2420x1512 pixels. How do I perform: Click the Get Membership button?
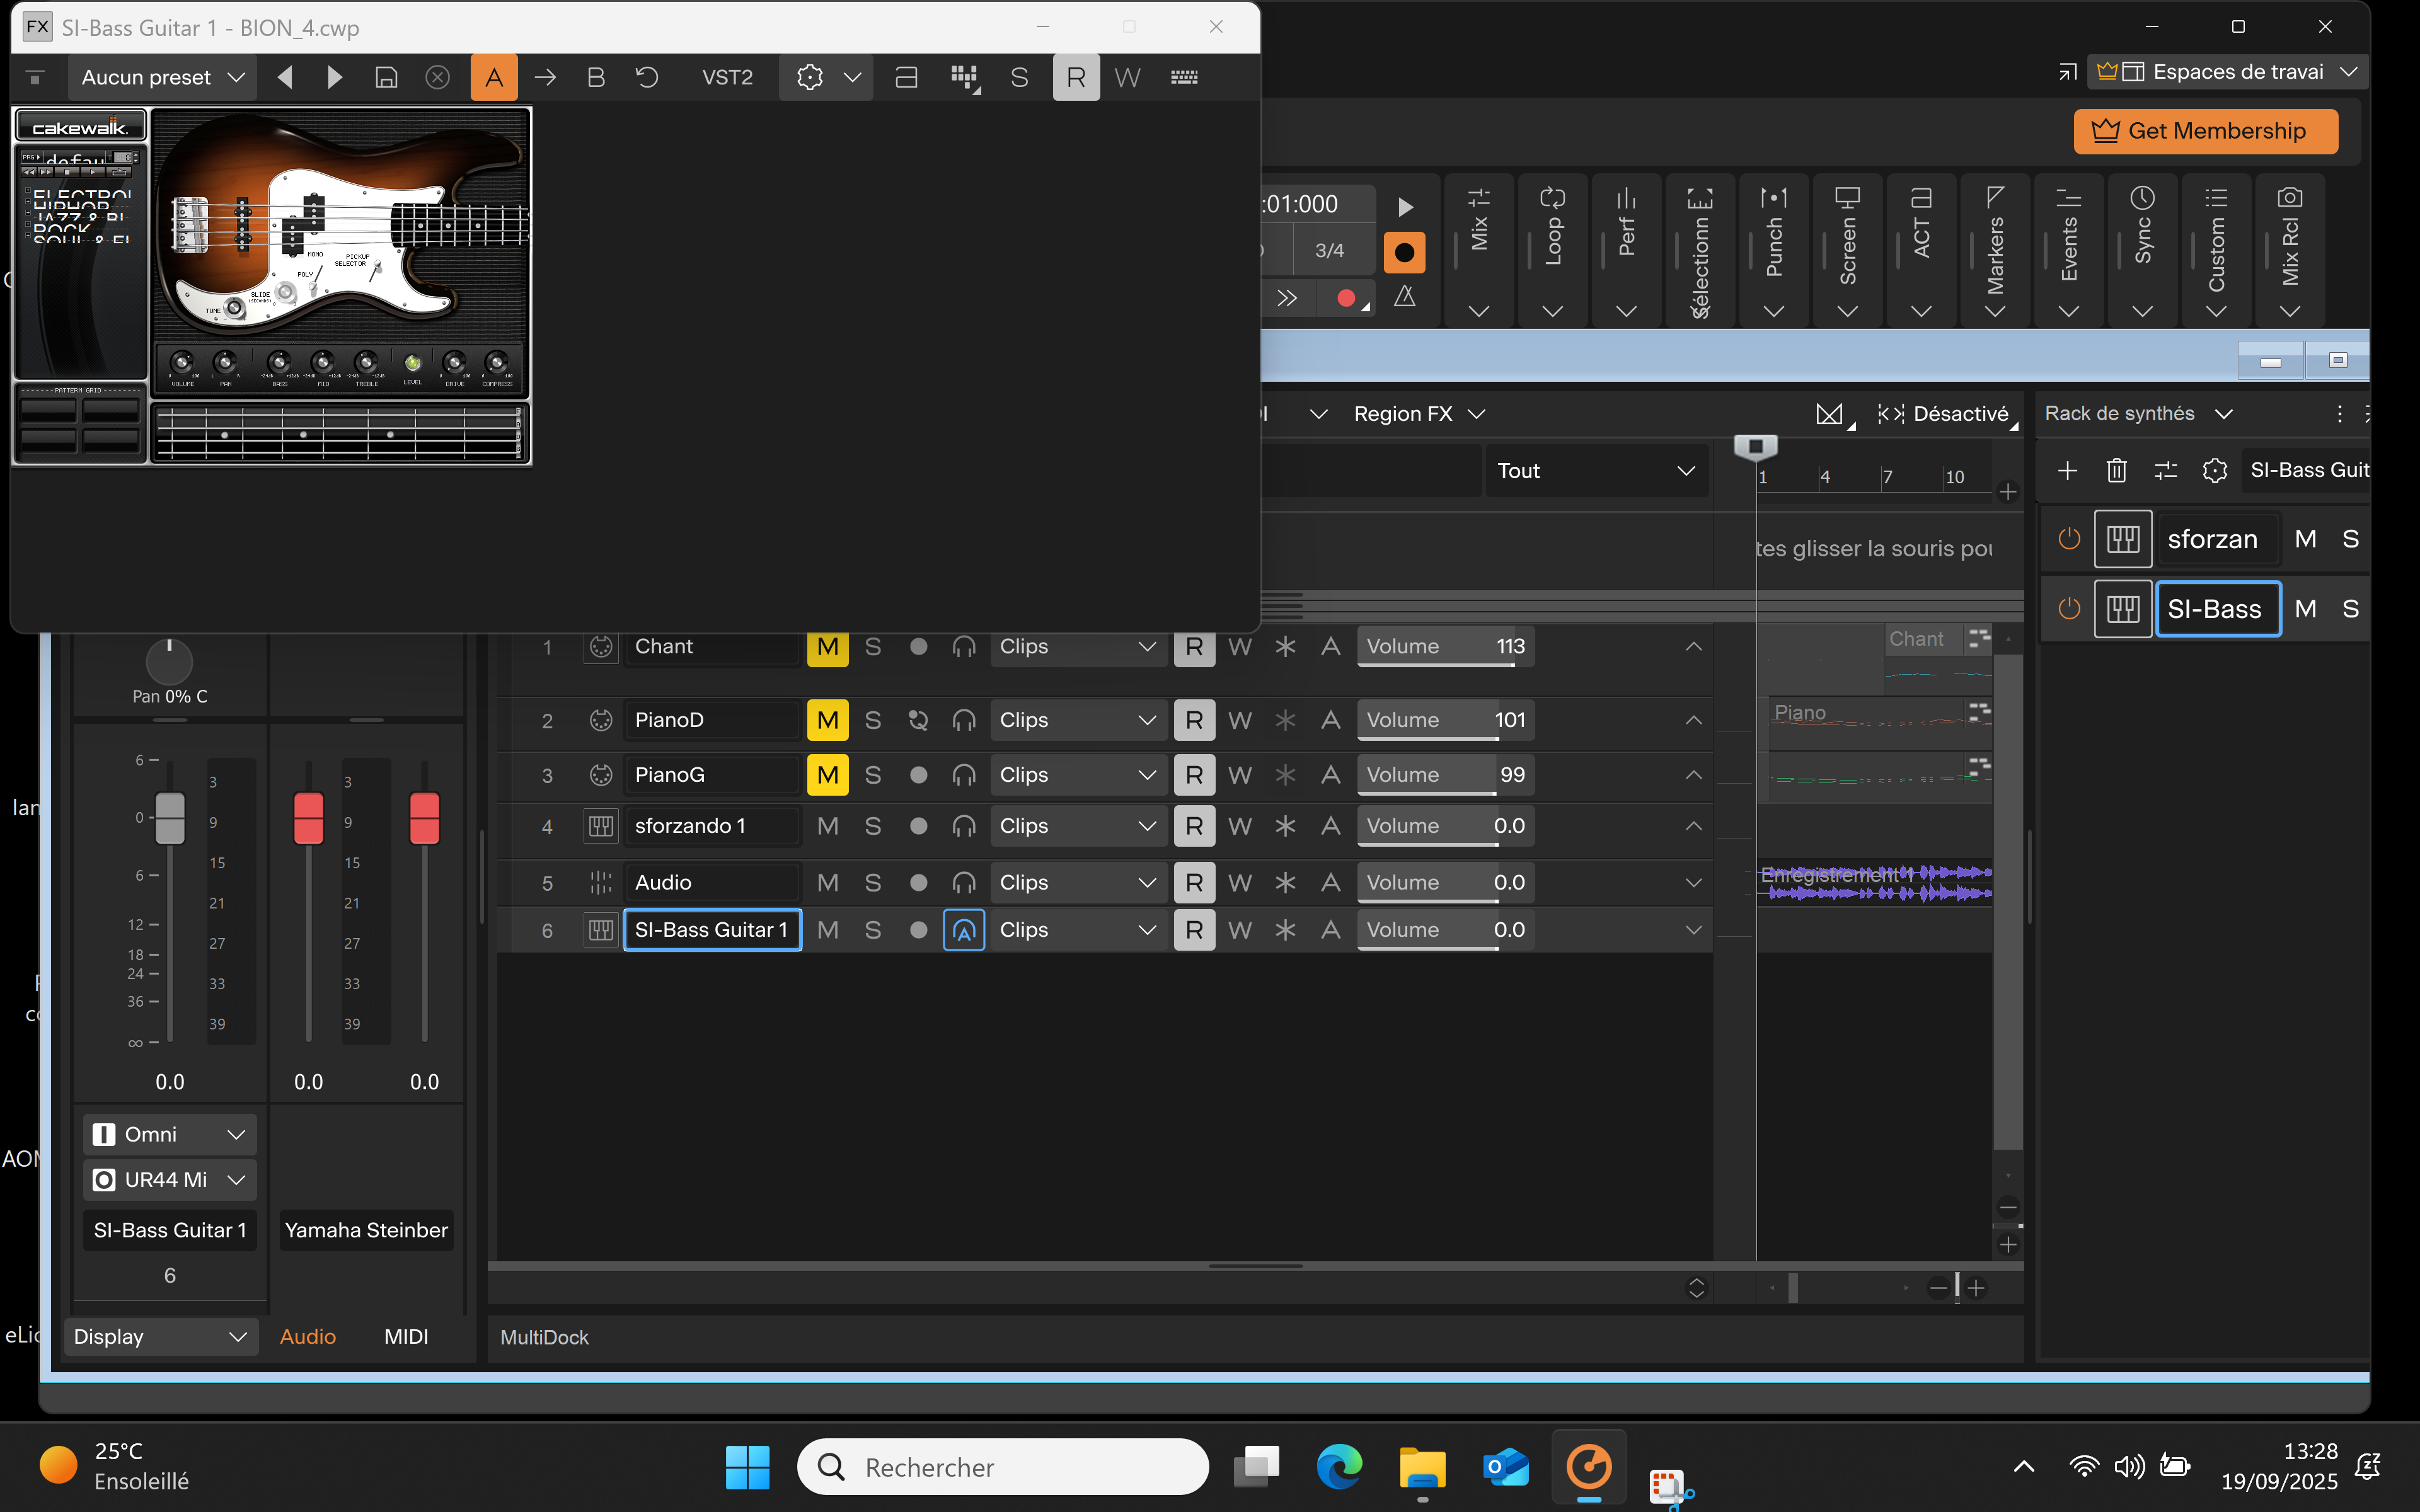[x=2205, y=131]
